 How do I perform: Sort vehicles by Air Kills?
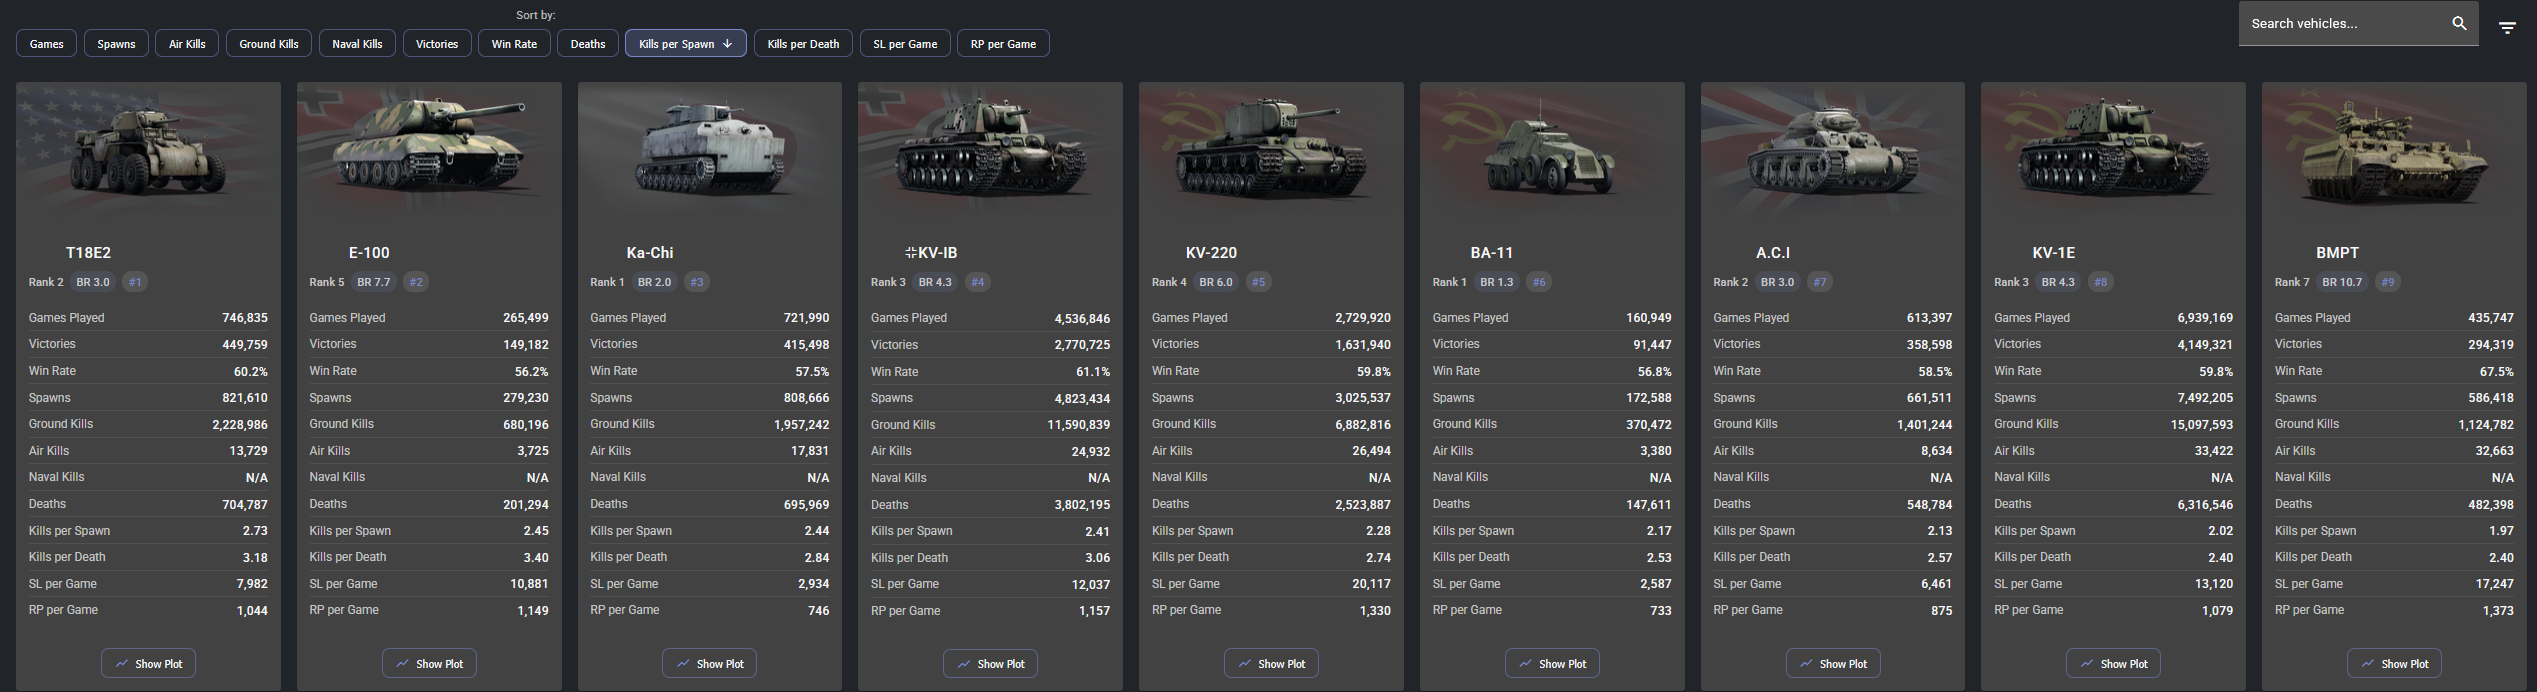click(x=187, y=44)
